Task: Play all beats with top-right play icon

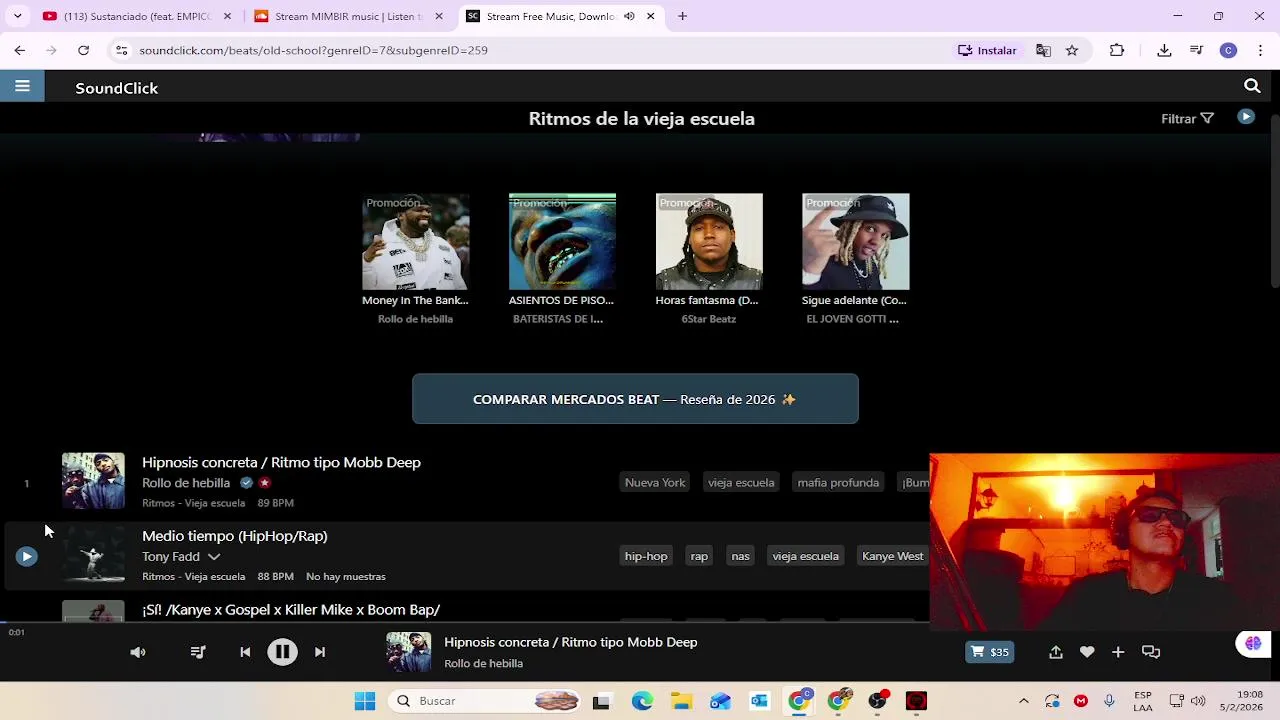Action: pyautogui.click(x=1245, y=118)
